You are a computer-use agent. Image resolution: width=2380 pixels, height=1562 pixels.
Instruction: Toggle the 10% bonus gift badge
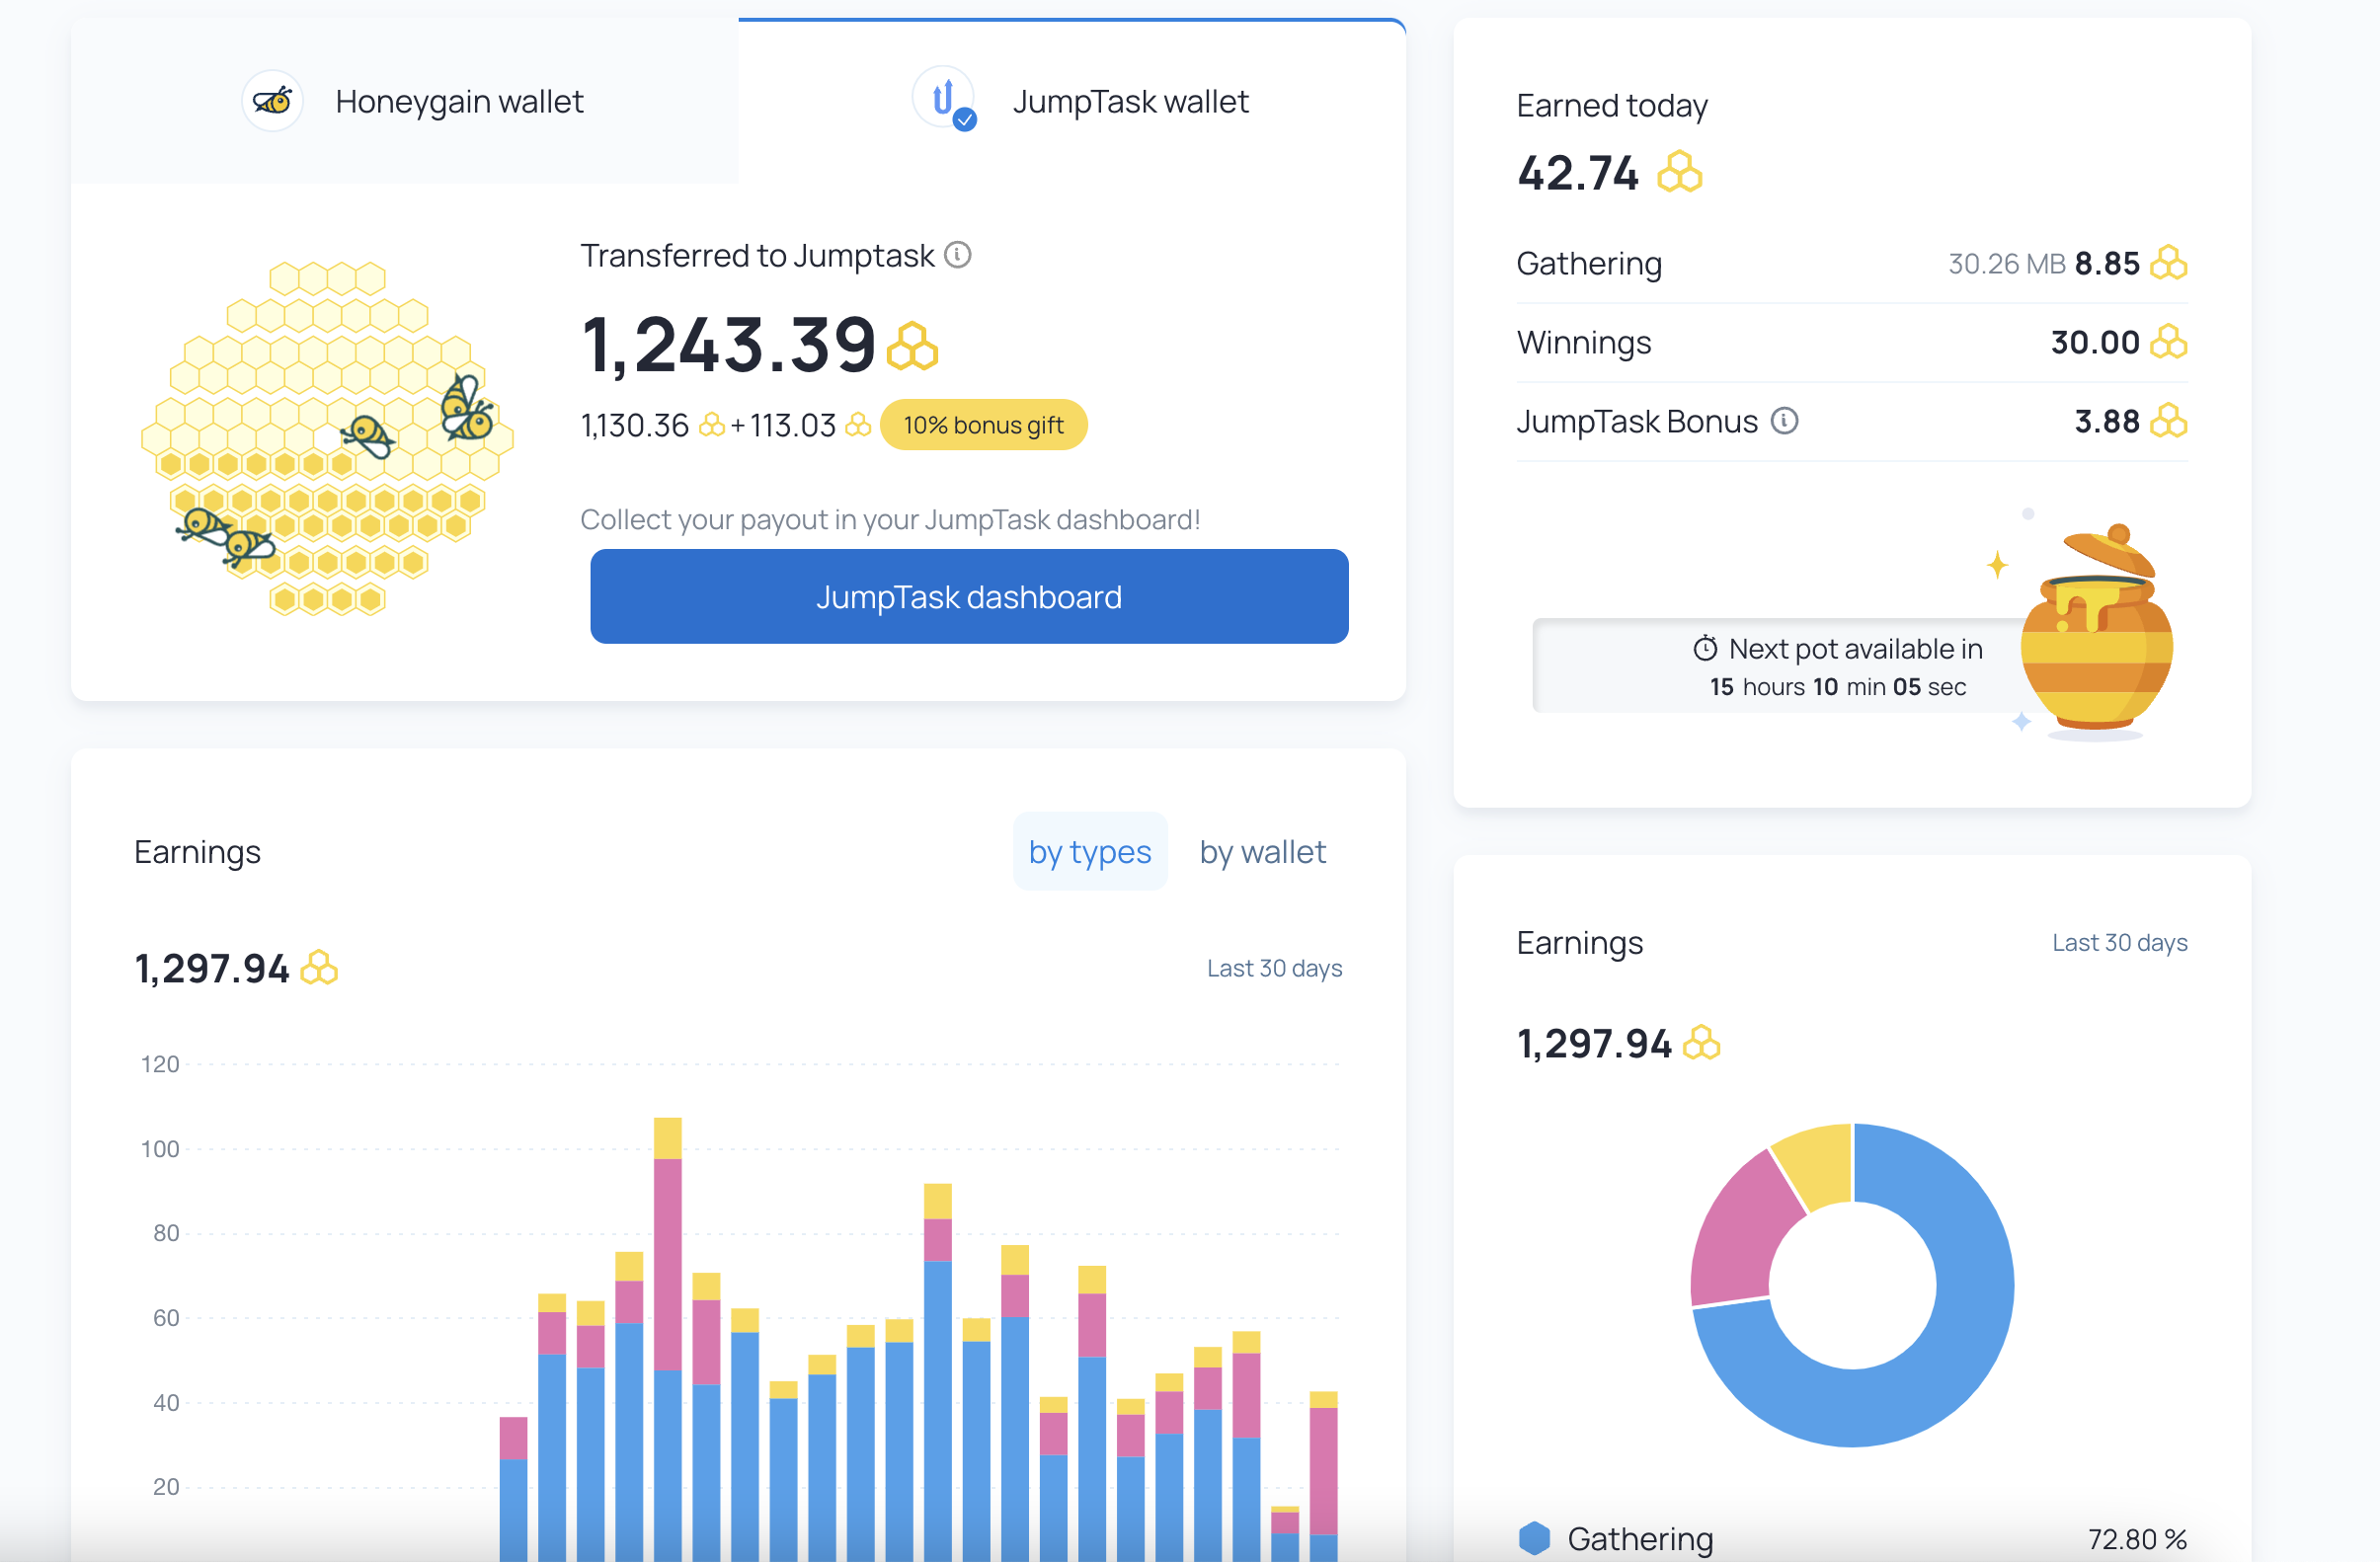point(984,424)
